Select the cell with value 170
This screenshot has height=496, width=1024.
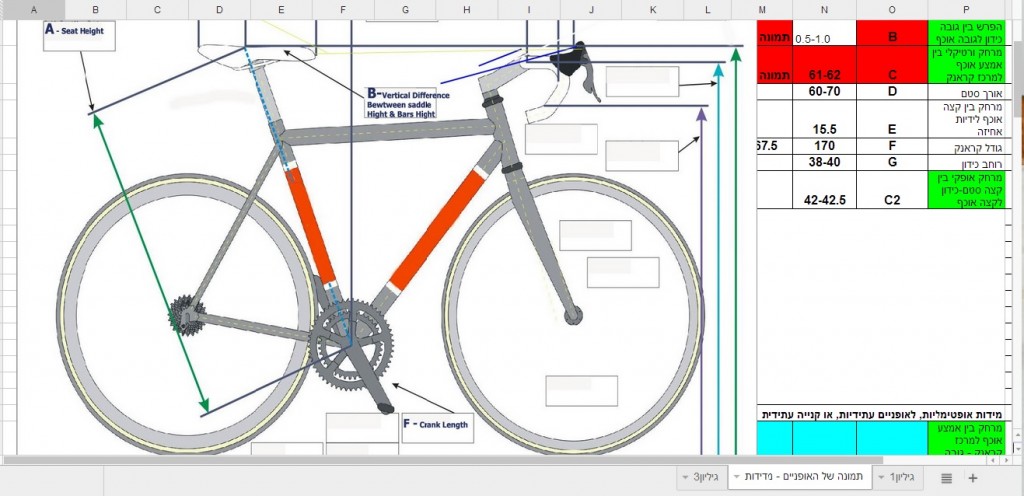coord(824,146)
